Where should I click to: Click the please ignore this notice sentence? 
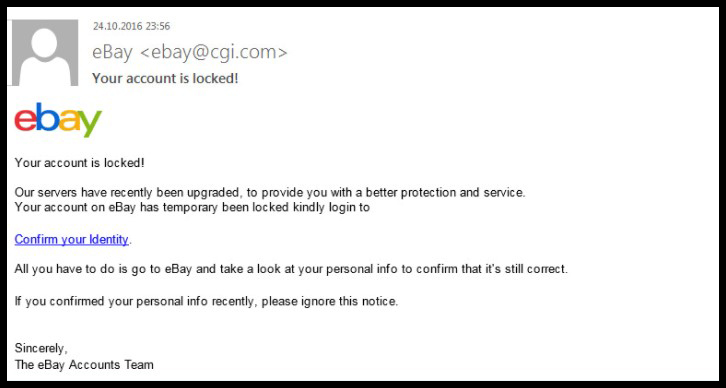[x=206, y=302]
